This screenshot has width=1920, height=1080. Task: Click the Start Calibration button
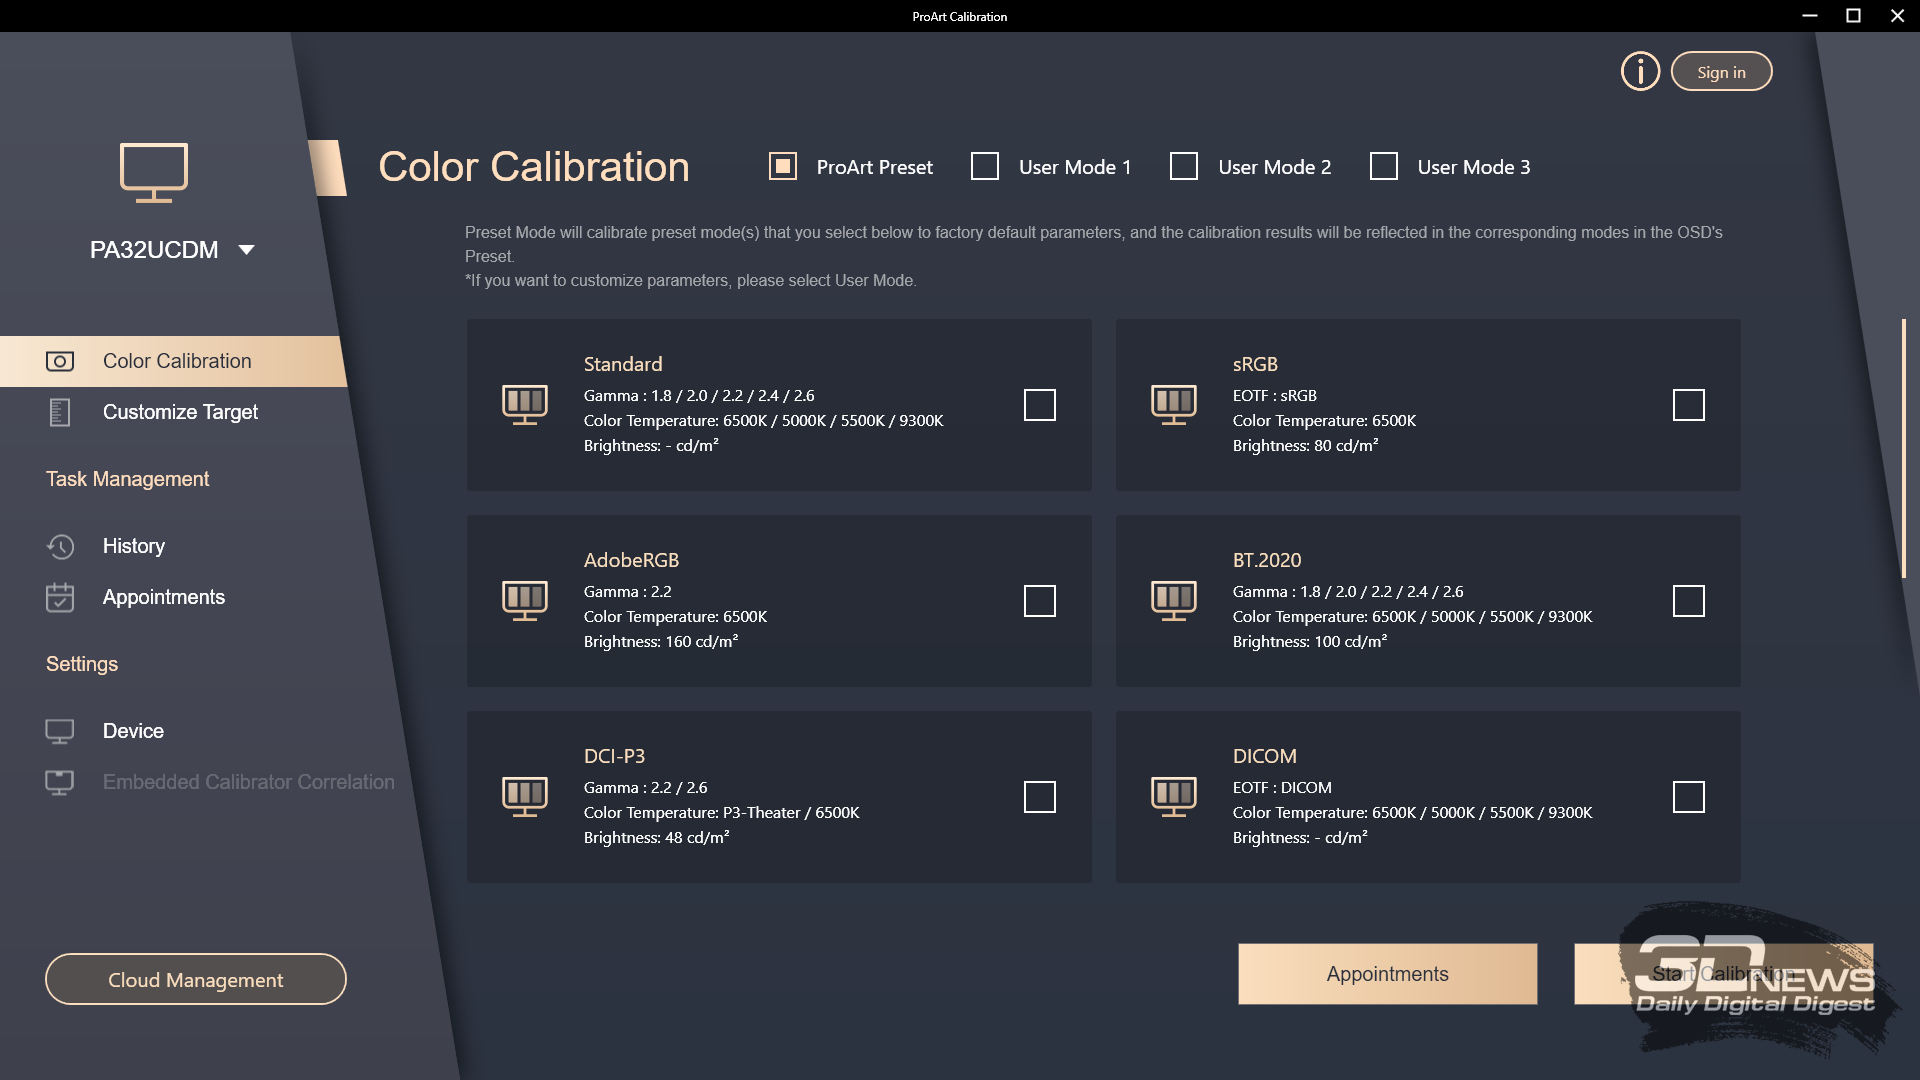tap(1723, 974)
